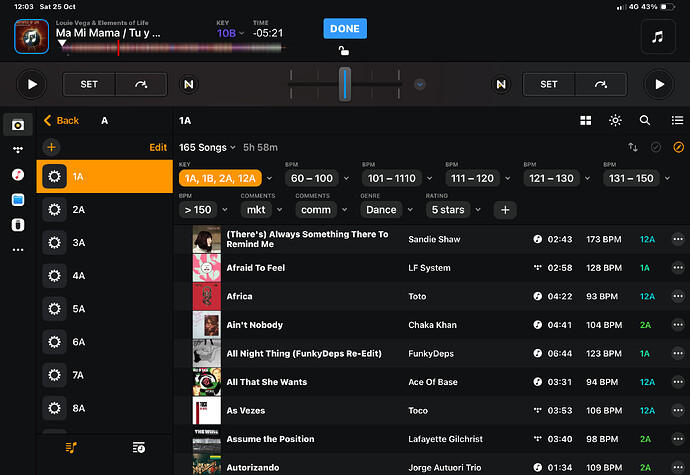Toggle the 131 – 150 BPM filter
690x475 pixels.
pos(631,178)
